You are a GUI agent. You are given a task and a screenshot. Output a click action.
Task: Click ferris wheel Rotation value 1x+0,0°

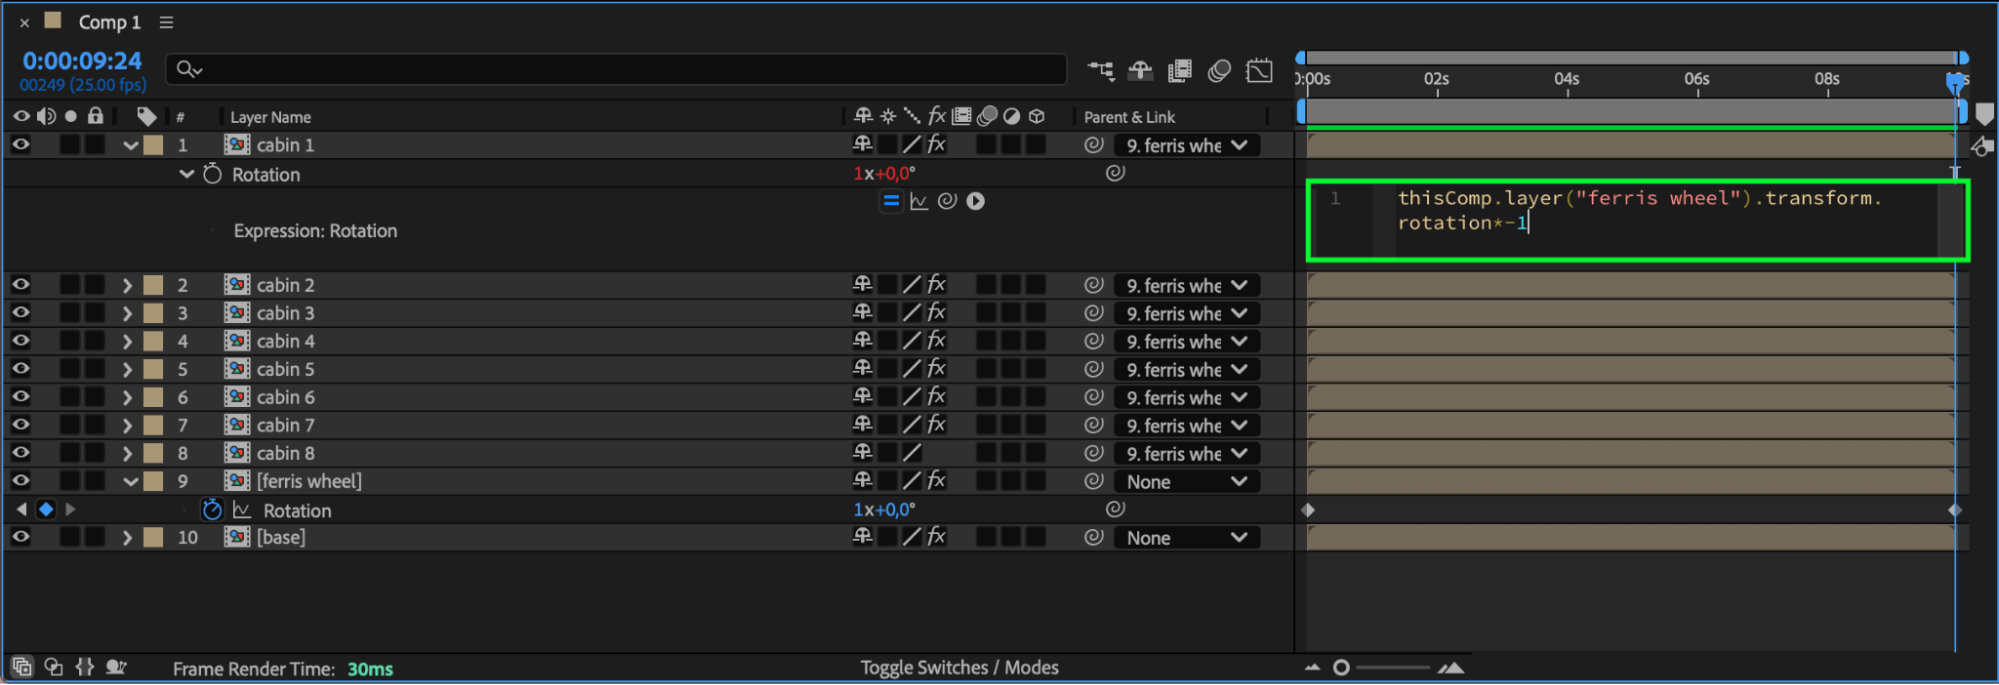(884, 509)
